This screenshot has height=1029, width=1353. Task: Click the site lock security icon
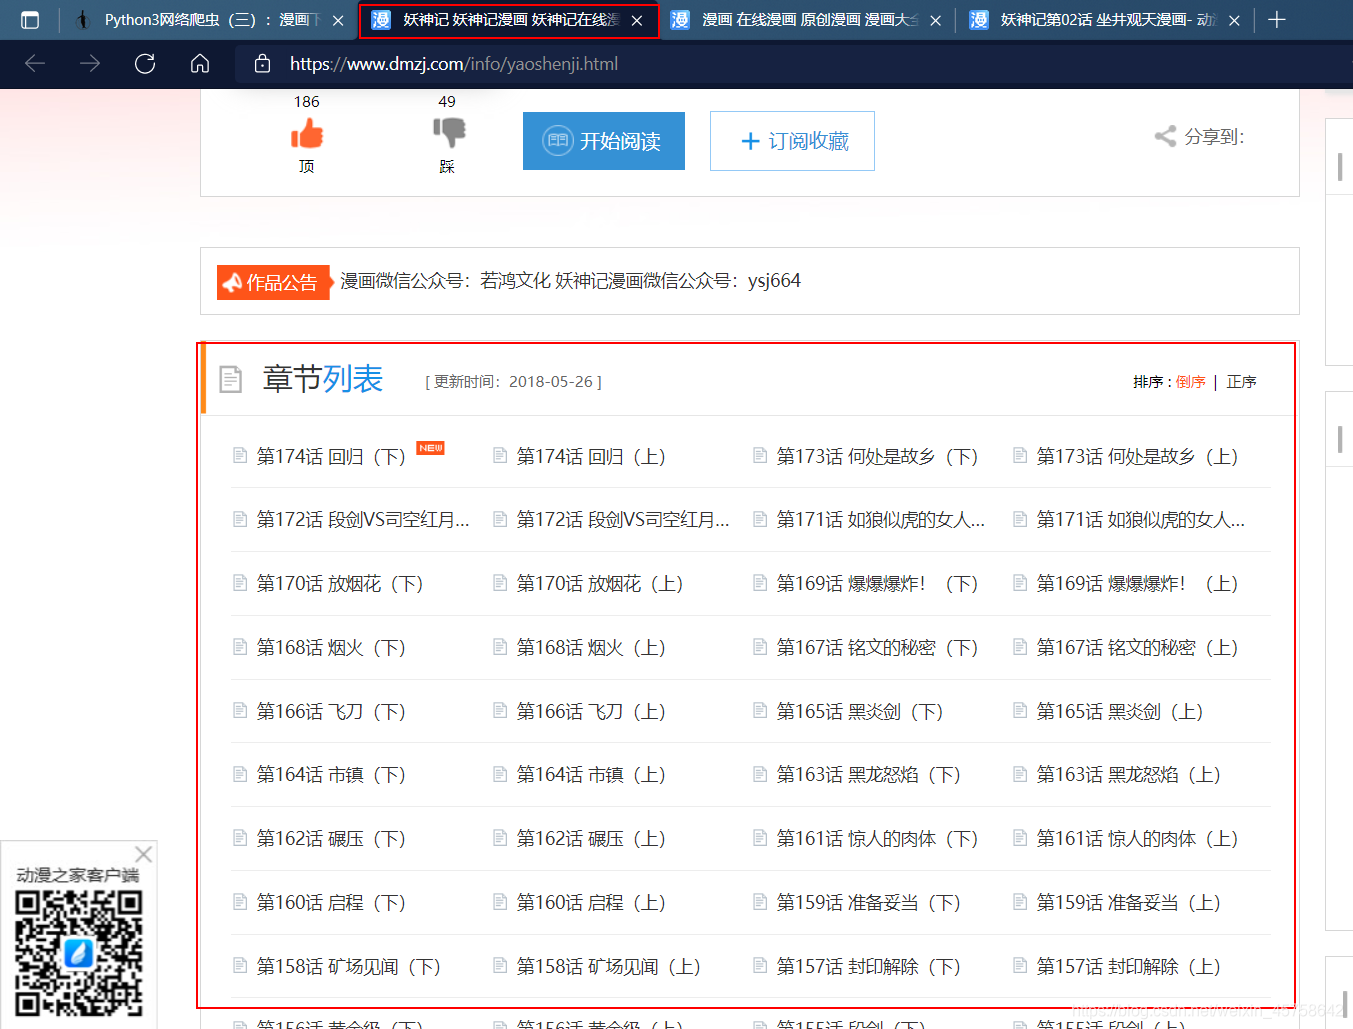click(x=262, y=64)
